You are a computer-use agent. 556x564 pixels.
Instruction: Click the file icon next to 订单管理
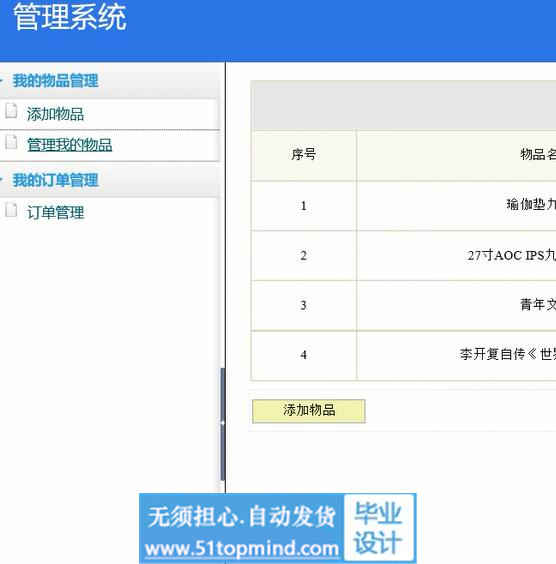point(11,210)
